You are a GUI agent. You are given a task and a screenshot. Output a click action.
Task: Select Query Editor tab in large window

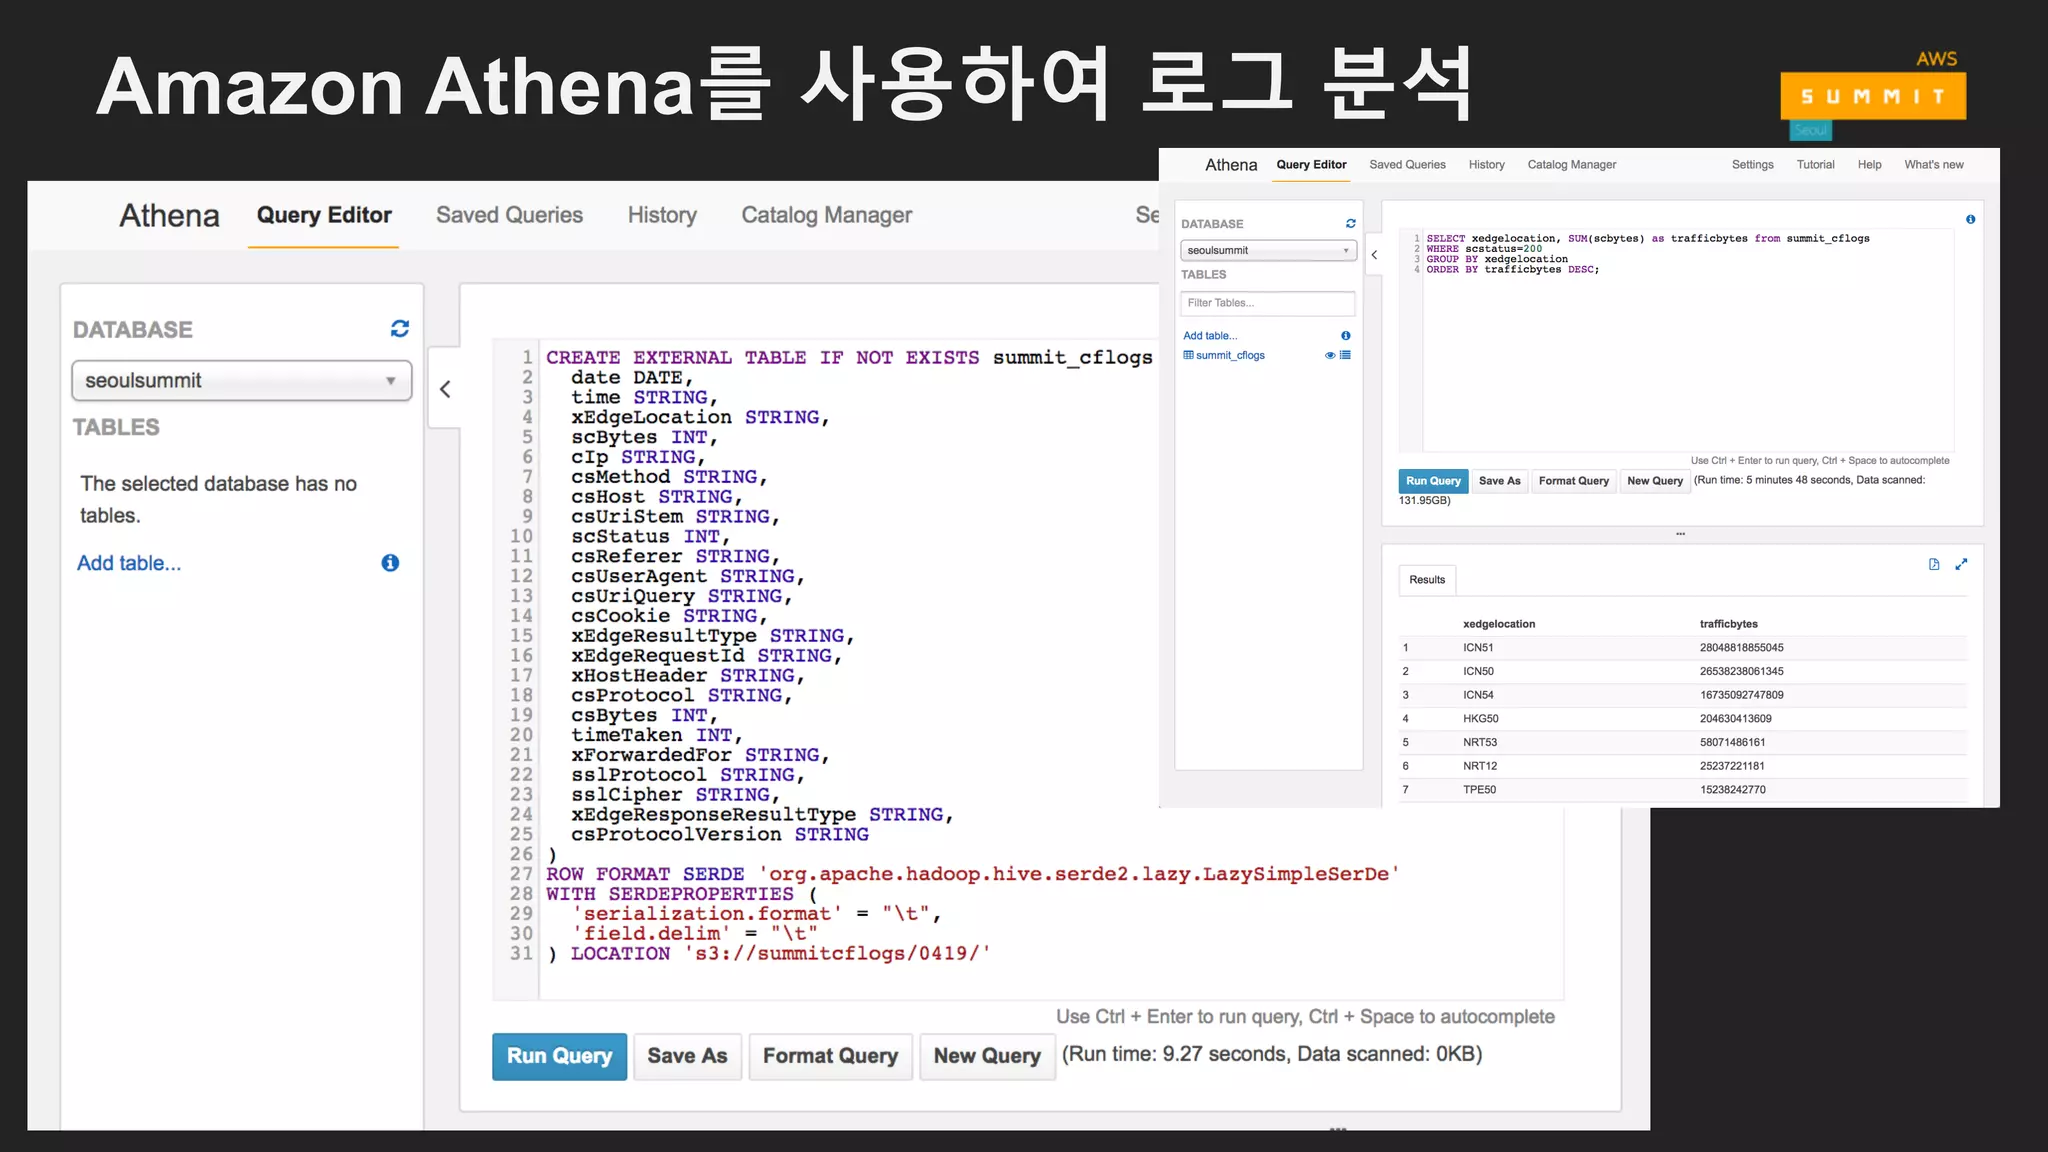pos(324,215)
